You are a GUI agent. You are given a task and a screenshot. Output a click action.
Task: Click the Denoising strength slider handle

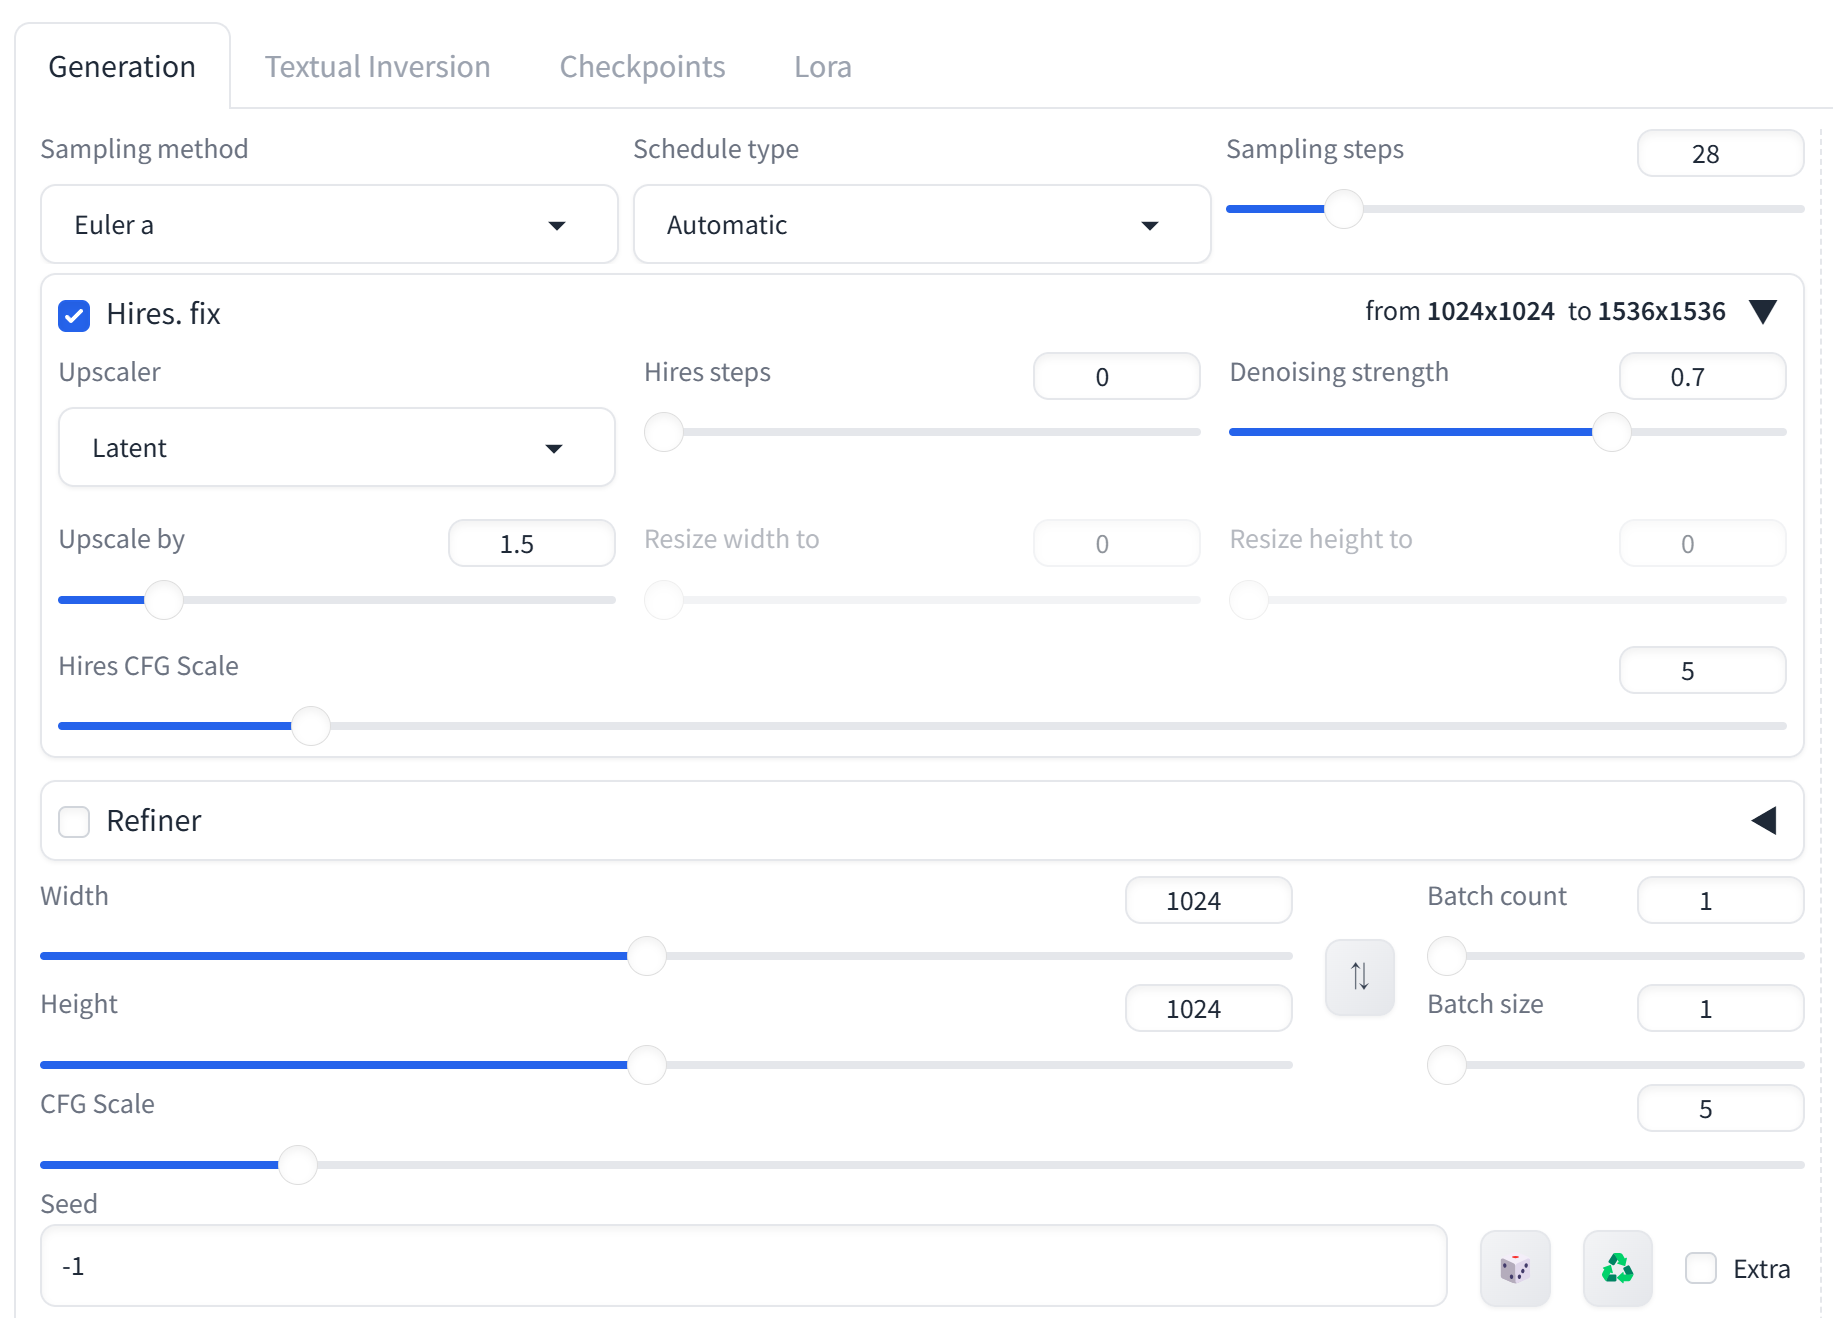click(x=1611, y=432)
